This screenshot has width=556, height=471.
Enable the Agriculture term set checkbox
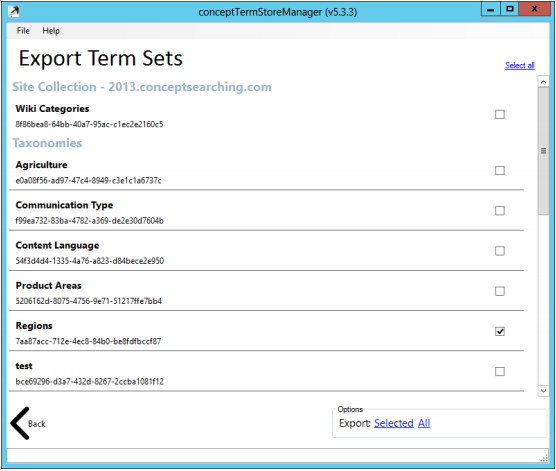500,171
